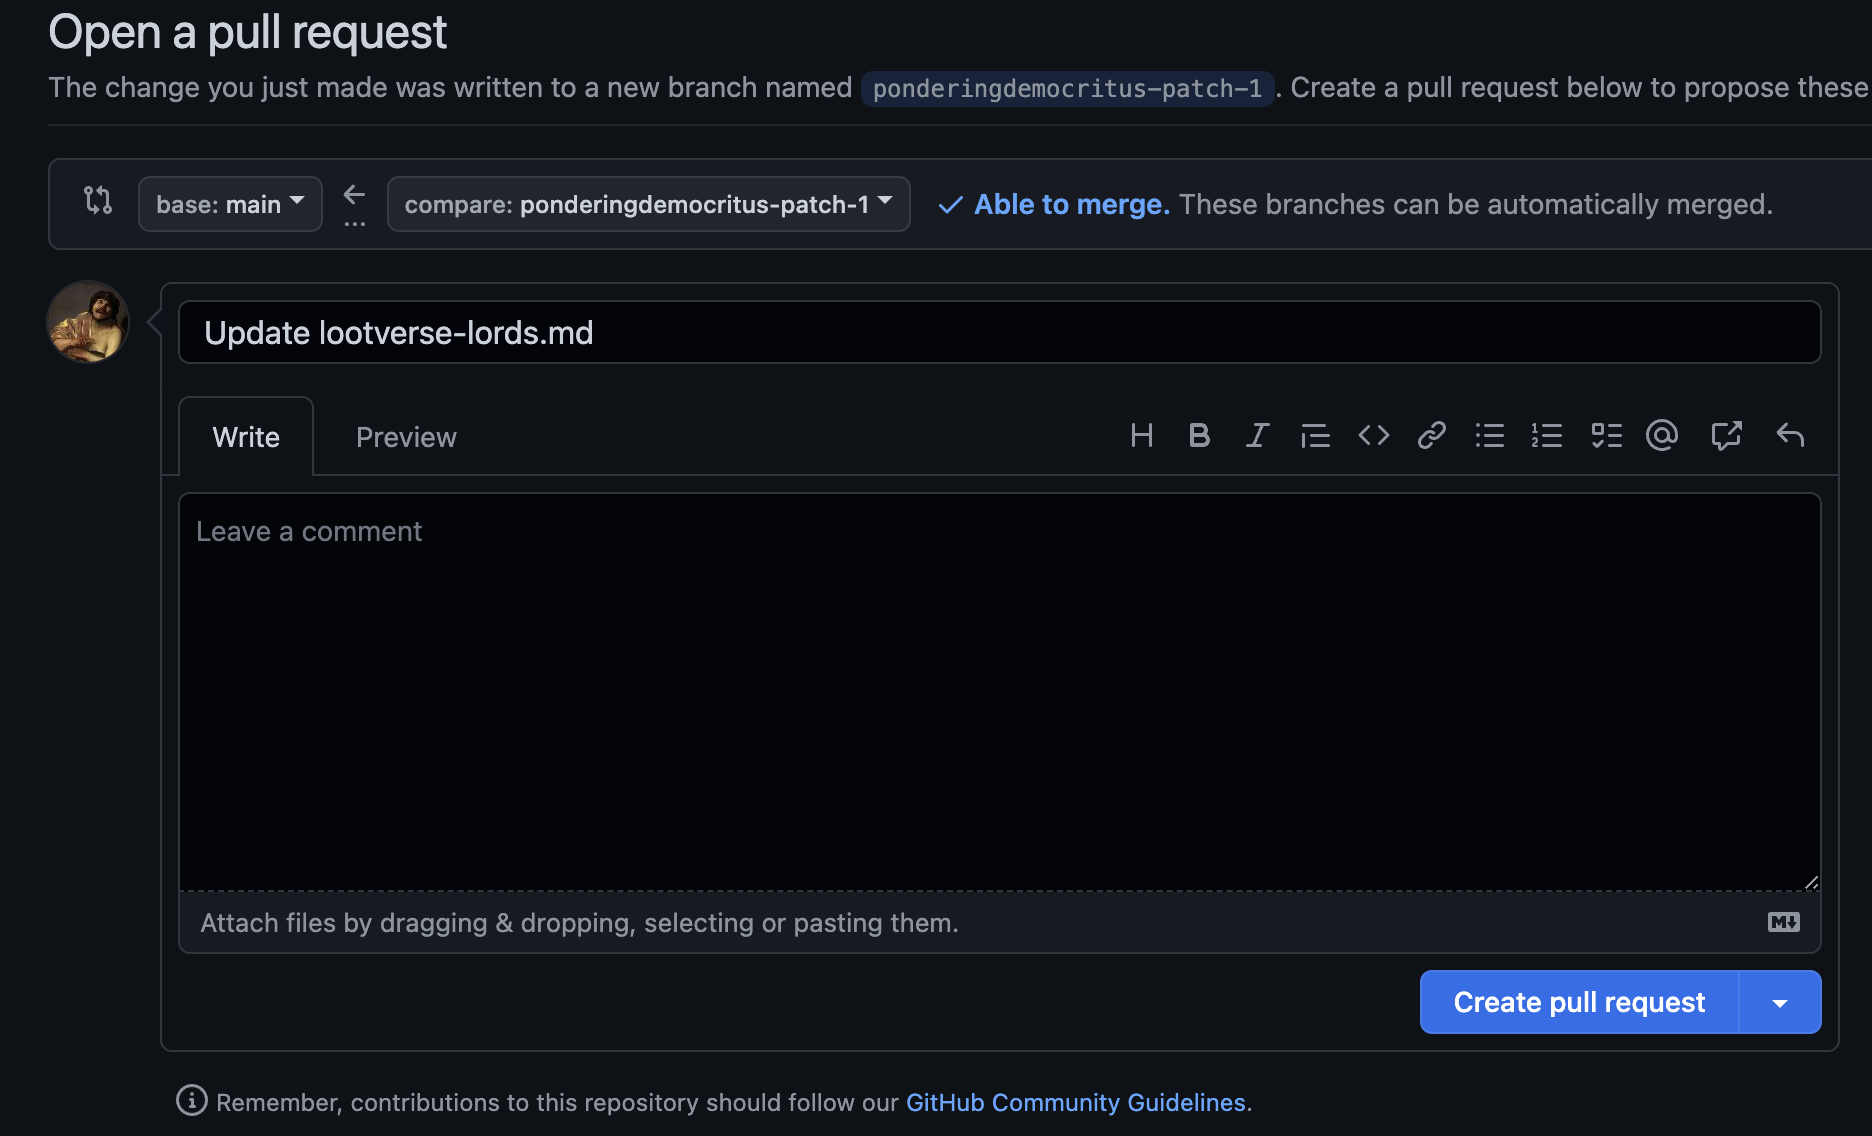1872x1136 pixels.
Task: Click the left arrow between branch selectors
Action: pos(354,194)
